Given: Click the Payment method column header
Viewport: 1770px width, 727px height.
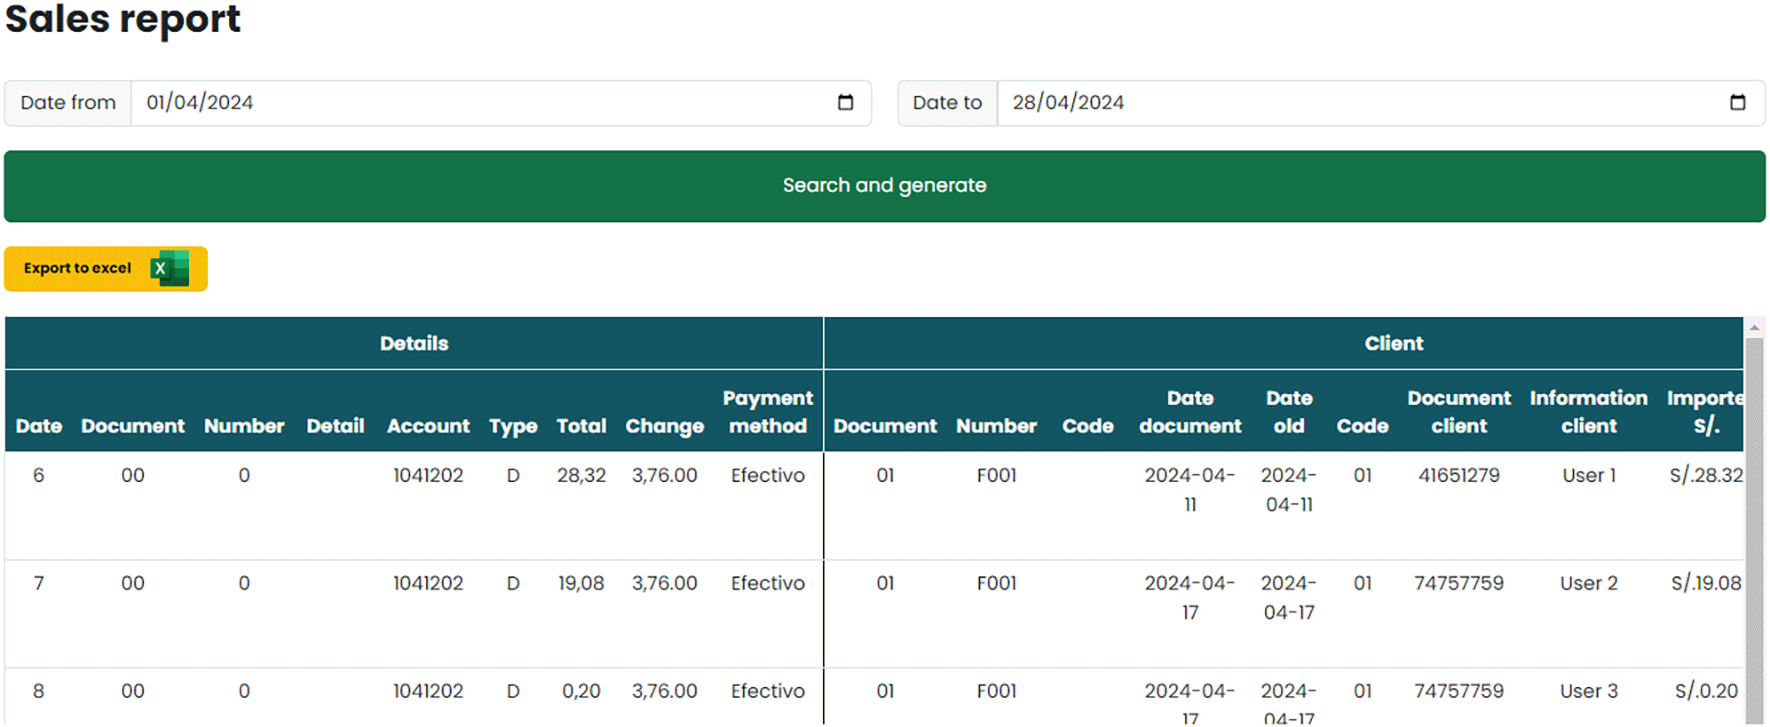Looking at the screenshot, I should [x=767, y=412].
